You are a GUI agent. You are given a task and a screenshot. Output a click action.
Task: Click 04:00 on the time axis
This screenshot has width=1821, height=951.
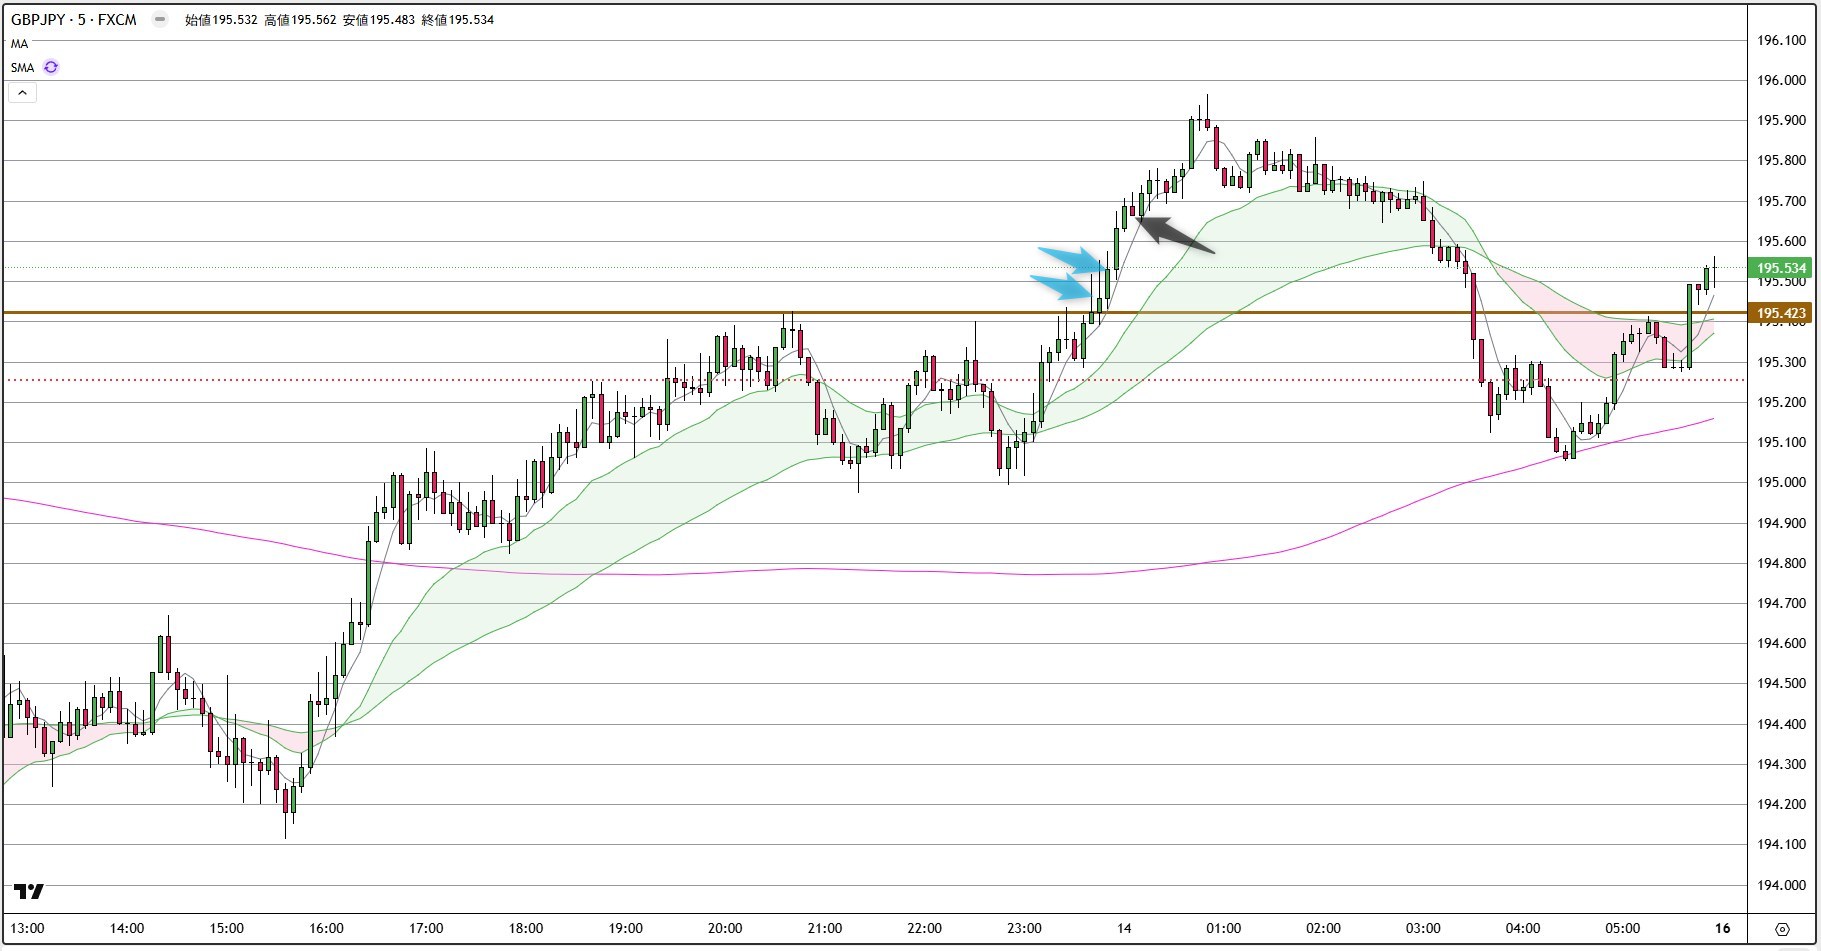(x=1523, y=928)
